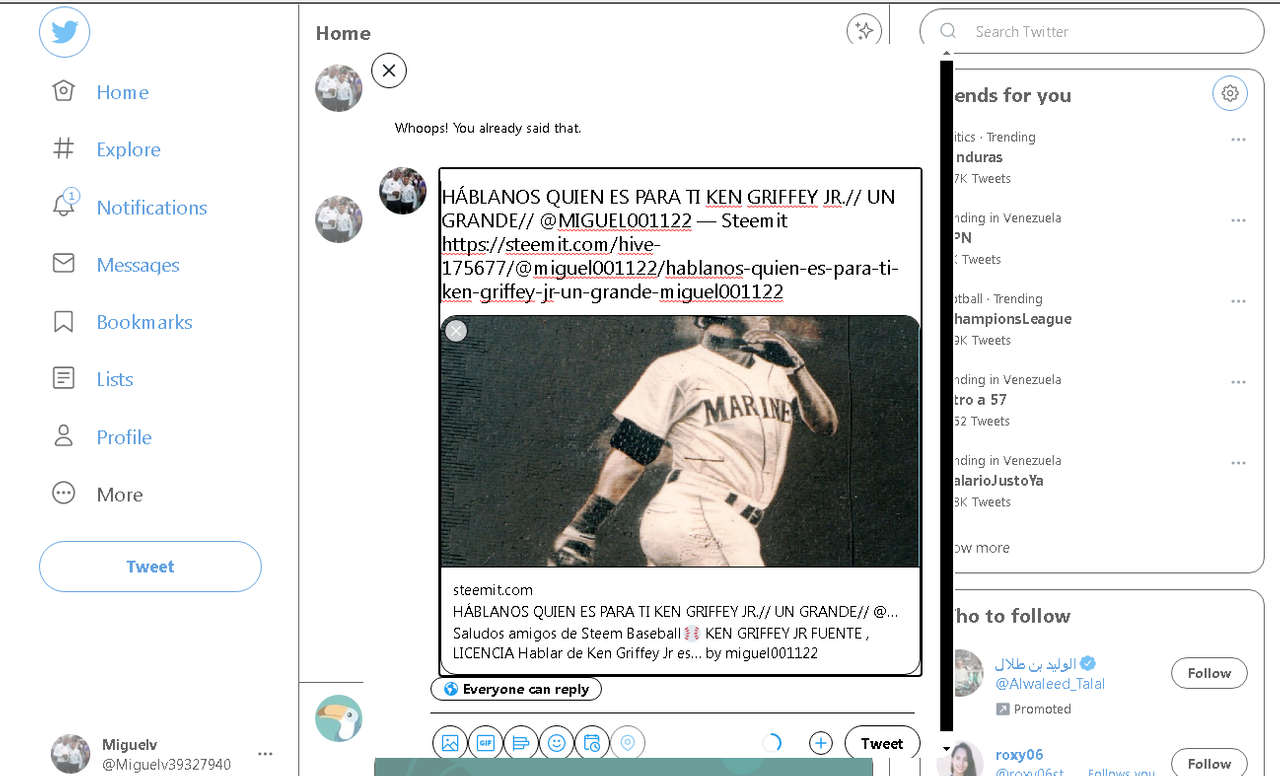Open the steemit.com link in the tweet text
This screenshot has width=1280, height=776.
[670, 268]
